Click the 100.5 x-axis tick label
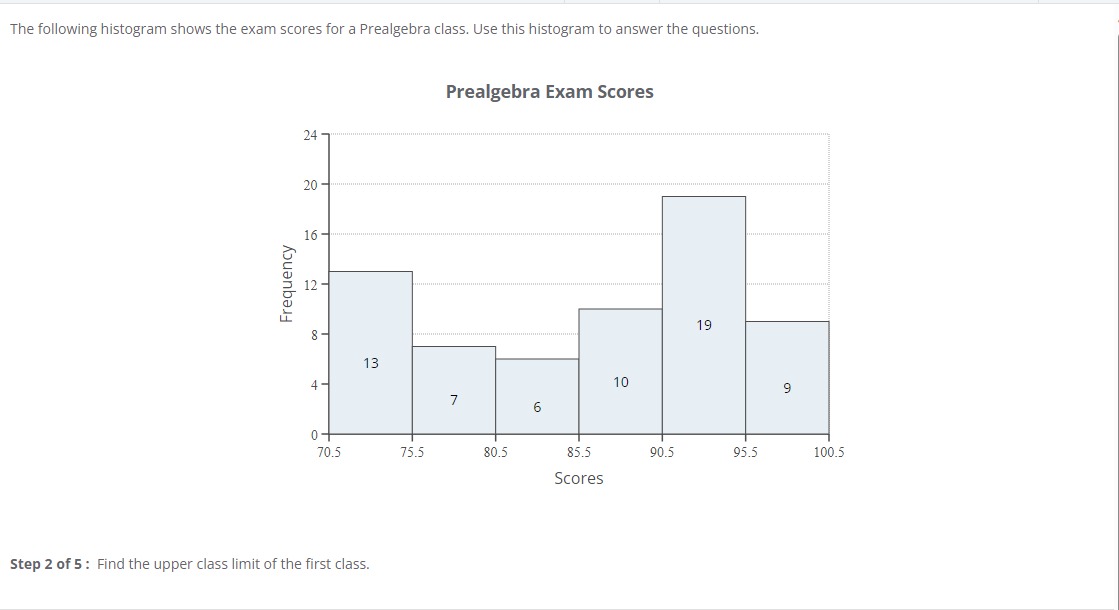Screen dimensions: 1119x610 829,452
